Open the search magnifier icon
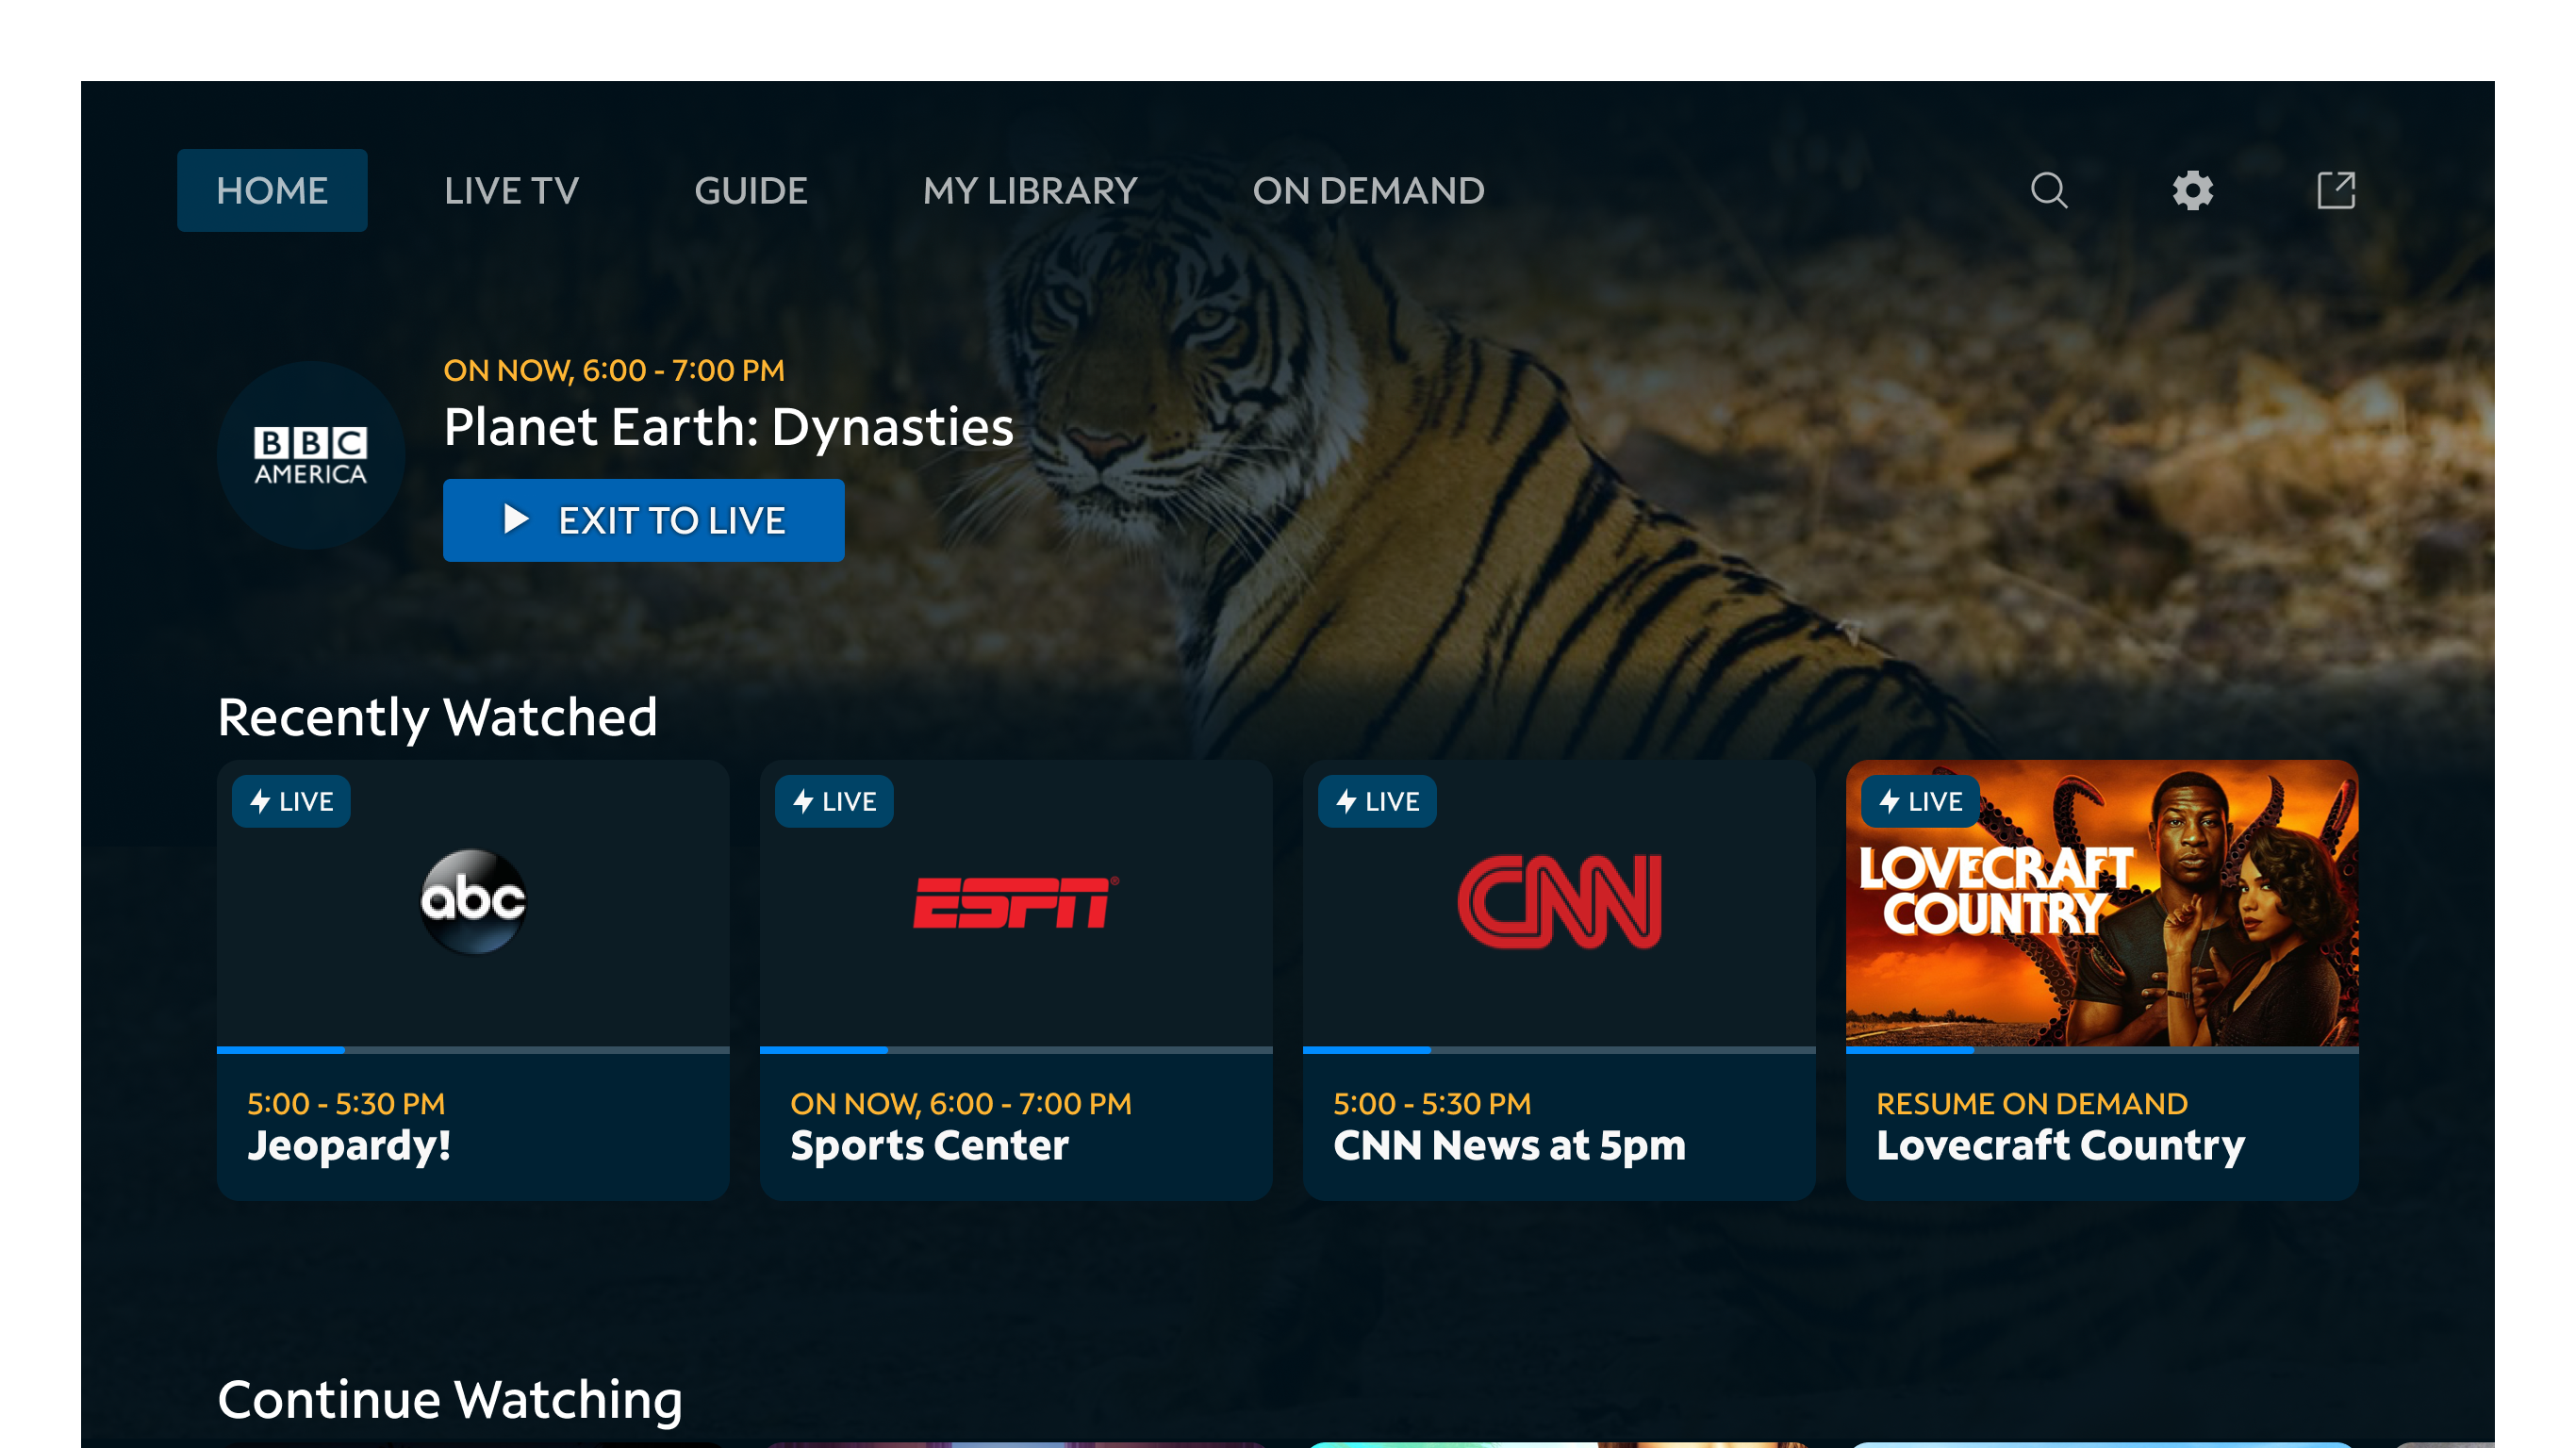Viewport: 2576px width, 1448px height. [x=2049, y=190]
